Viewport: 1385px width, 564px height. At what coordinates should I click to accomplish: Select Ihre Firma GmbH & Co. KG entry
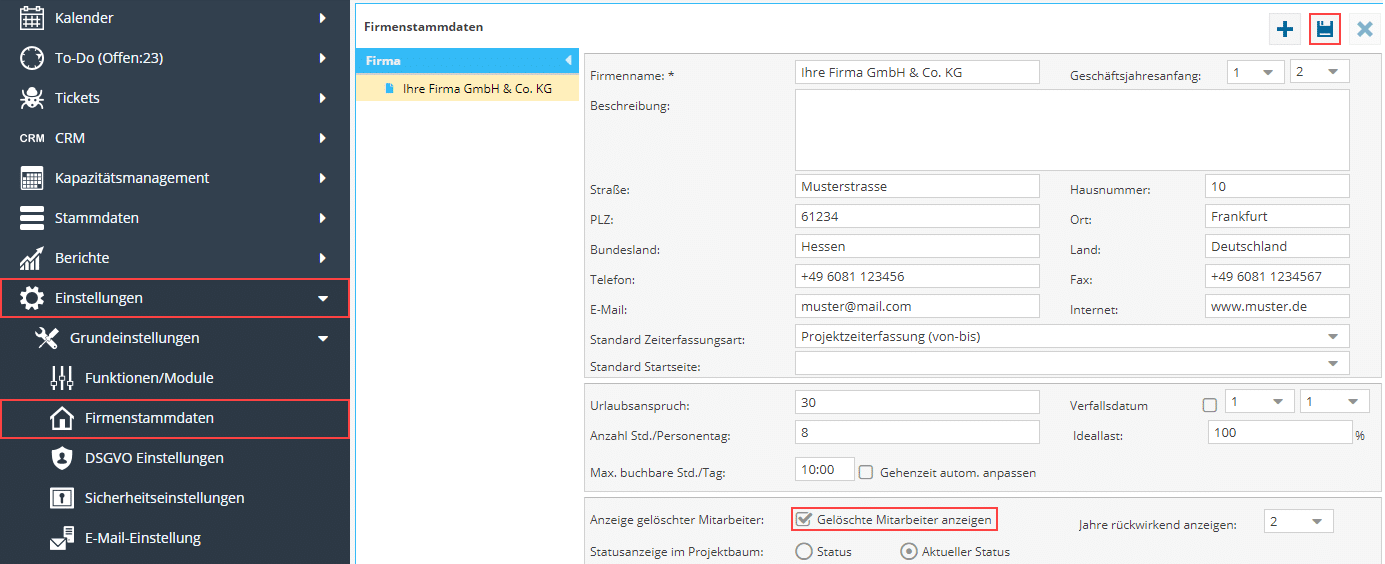point(476,89)
